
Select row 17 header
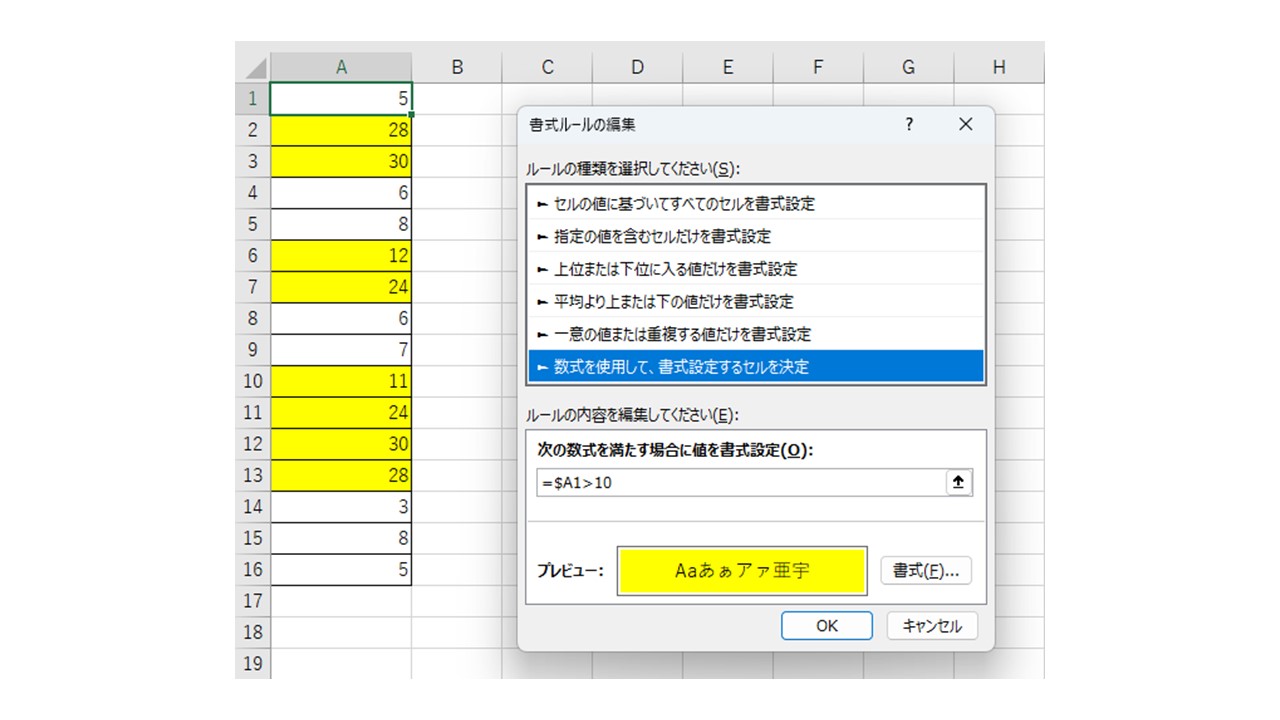coord(252,601)
